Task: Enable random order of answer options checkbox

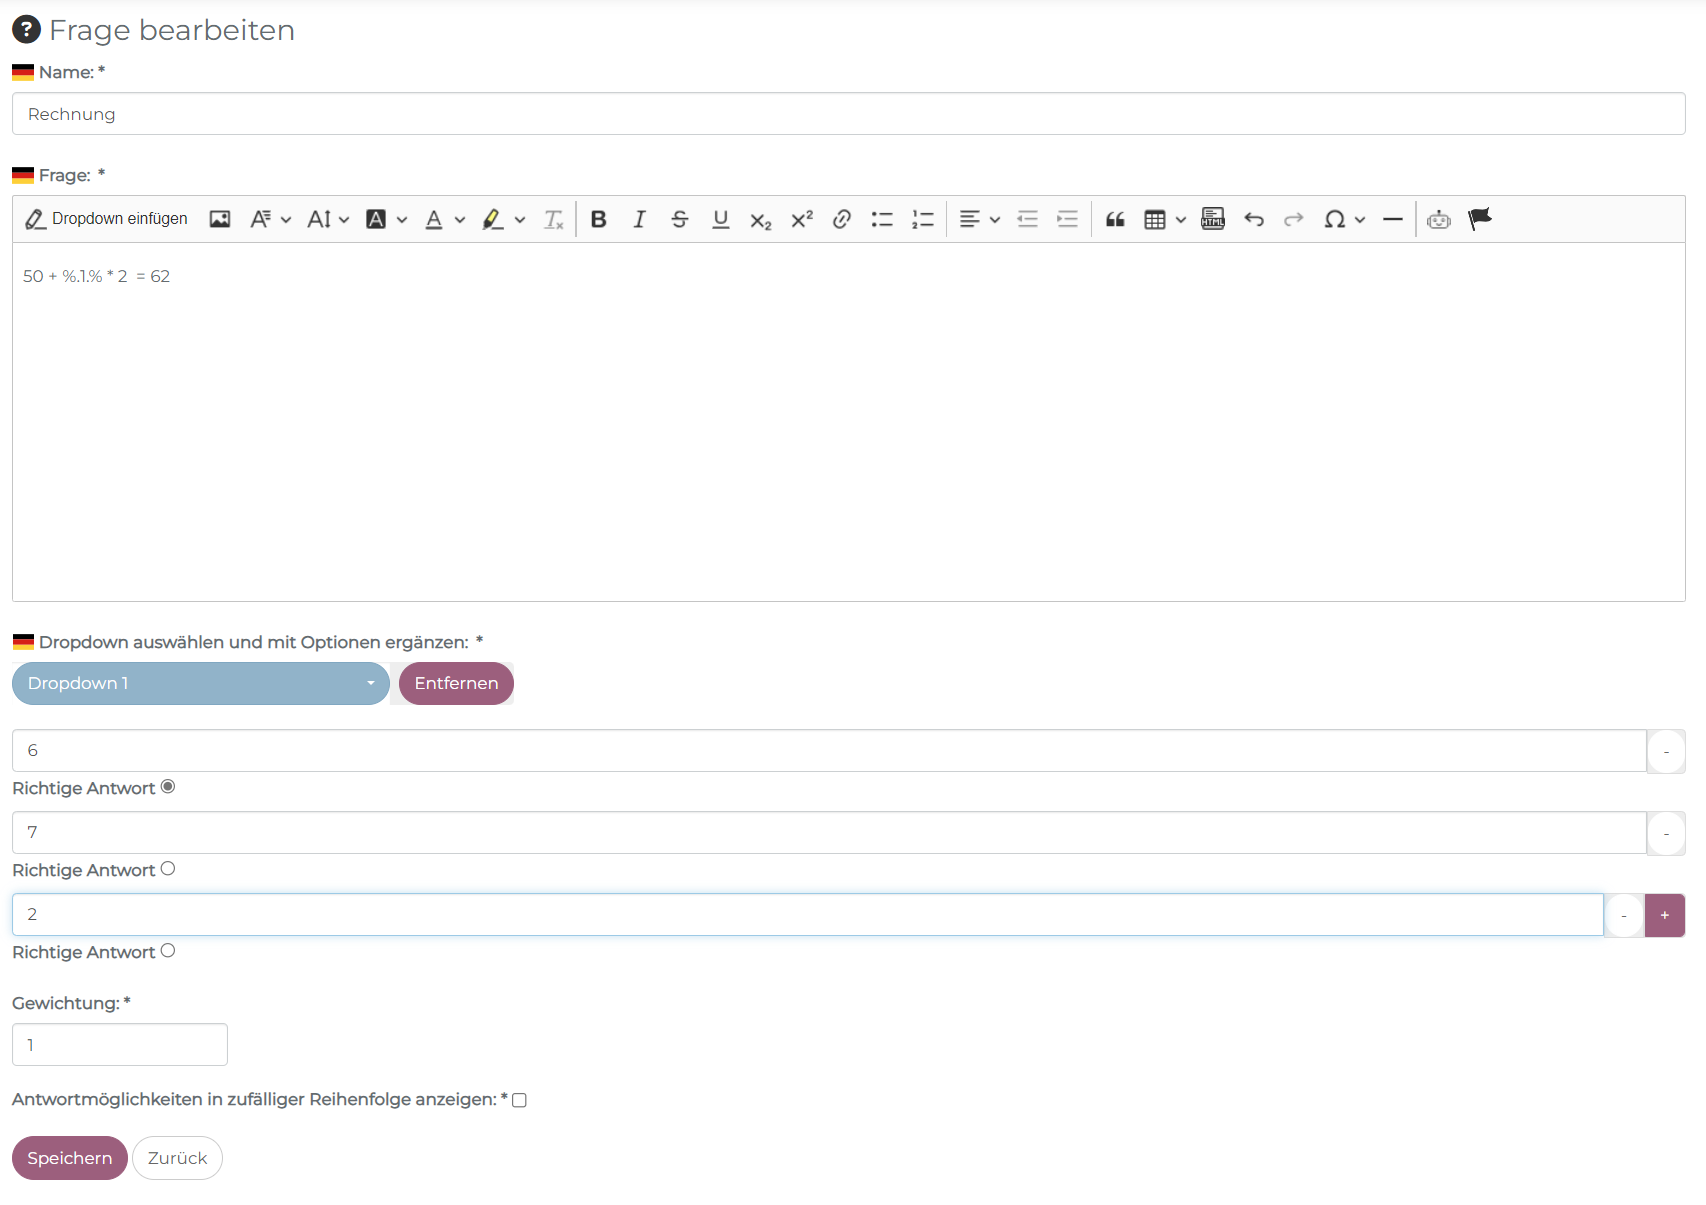Action: click(519, 1100)
